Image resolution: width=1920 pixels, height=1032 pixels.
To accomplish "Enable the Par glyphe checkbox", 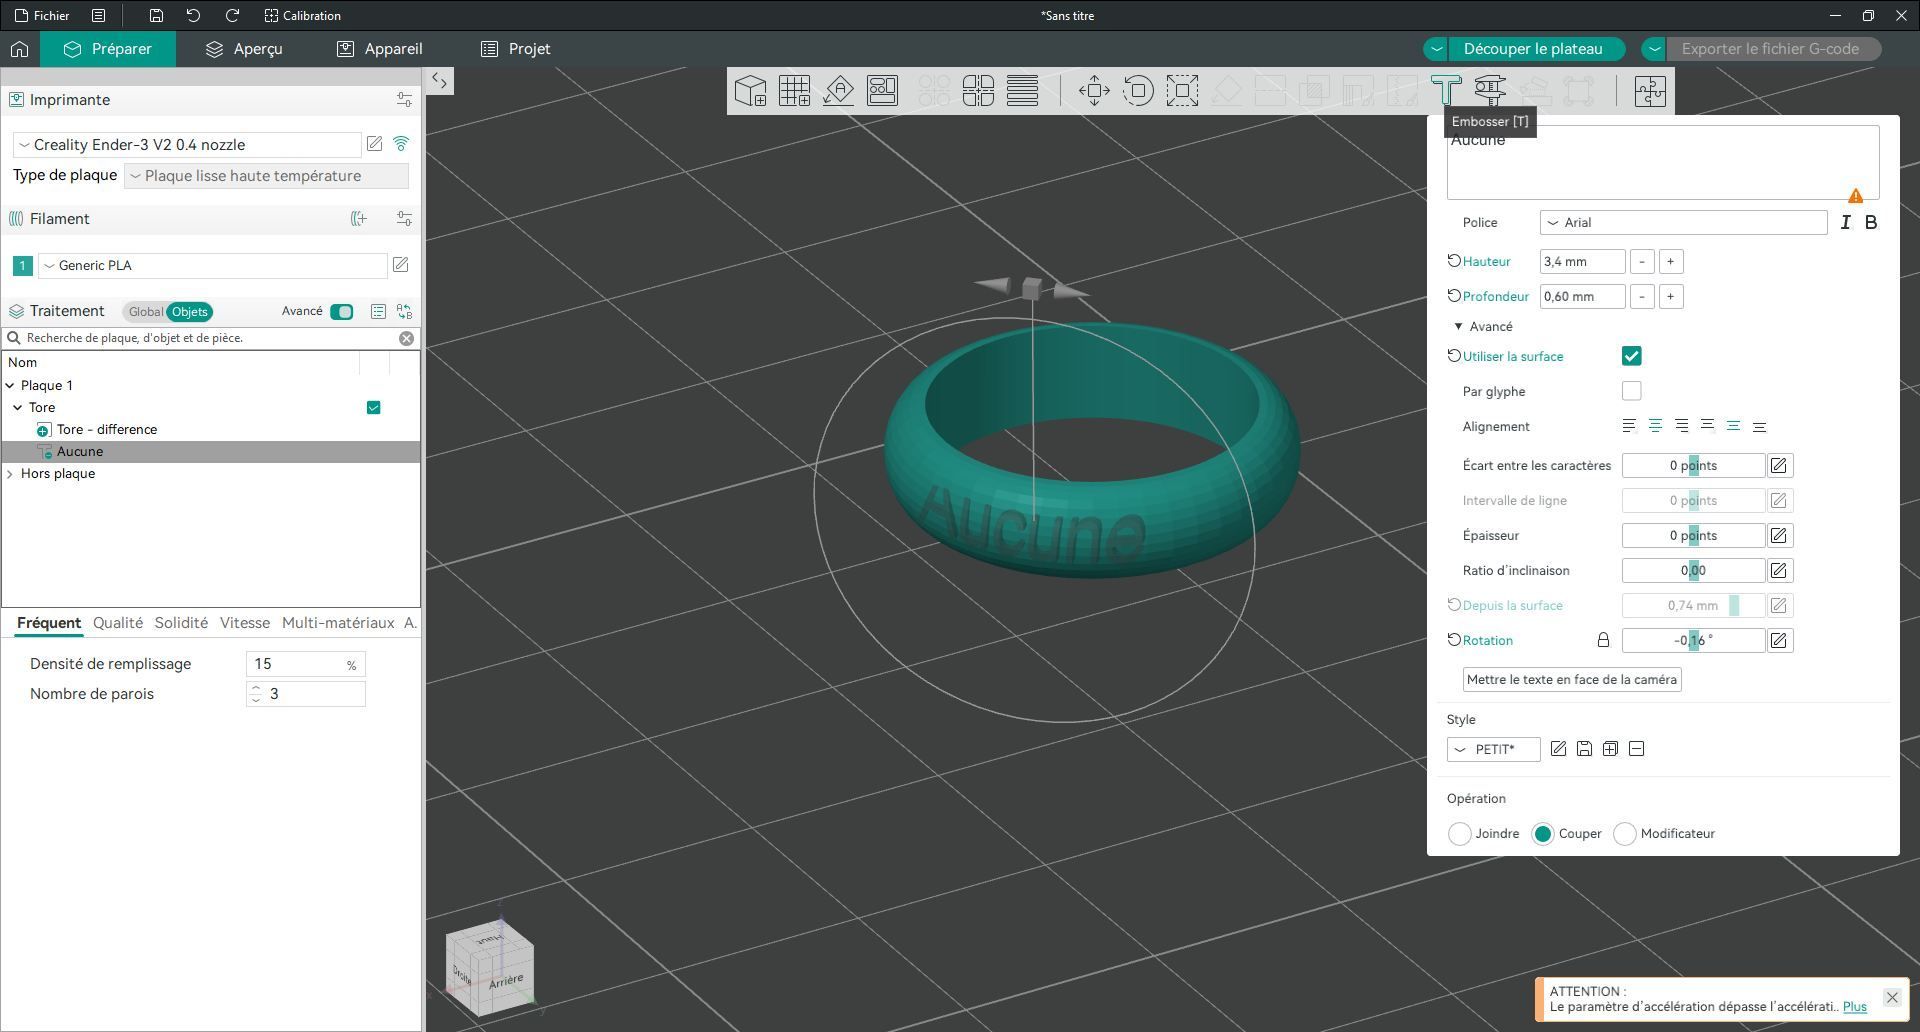I will pos(1631,391).
